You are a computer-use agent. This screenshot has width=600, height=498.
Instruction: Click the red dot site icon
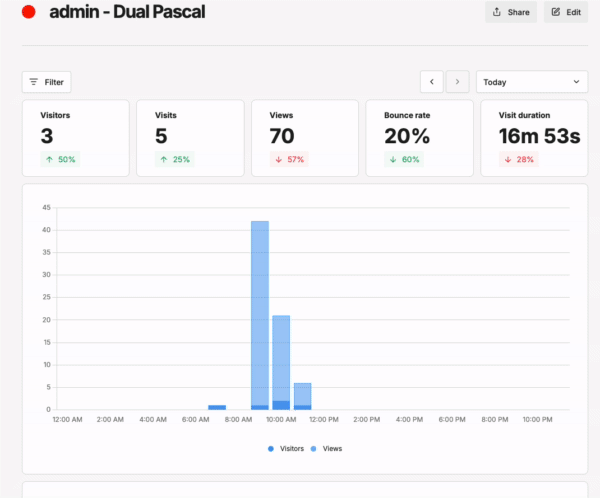click(x=29, y=12)
